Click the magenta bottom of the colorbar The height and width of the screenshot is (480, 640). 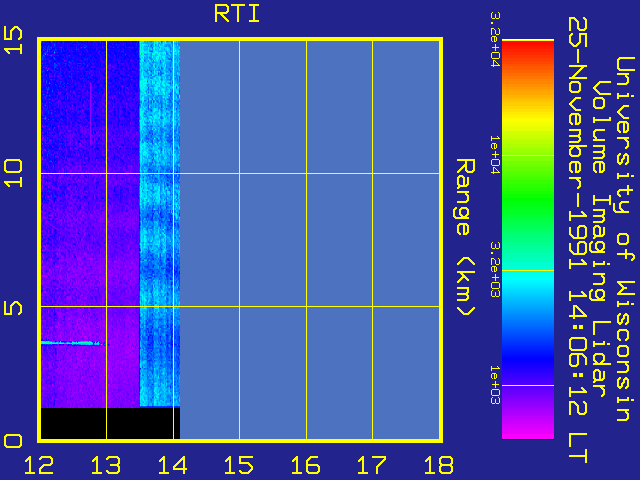[x=528, y=431]
